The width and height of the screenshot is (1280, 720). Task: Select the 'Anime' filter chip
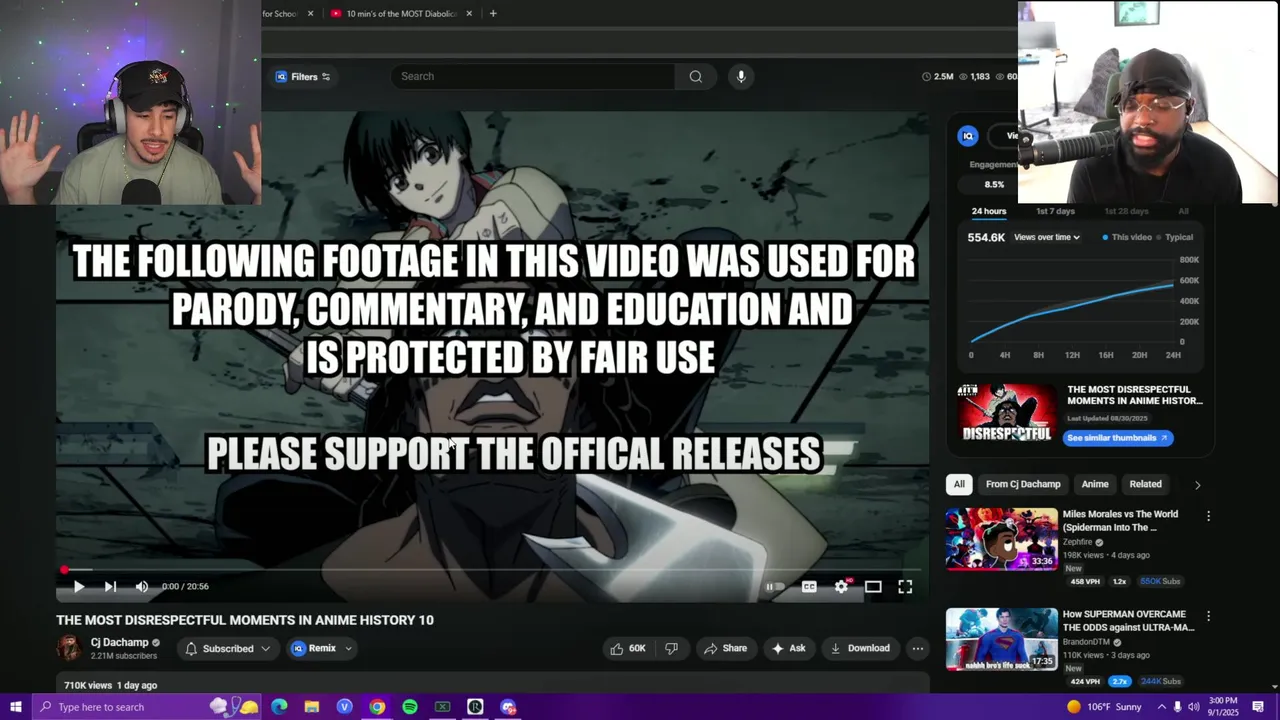tap(1095, 484)
